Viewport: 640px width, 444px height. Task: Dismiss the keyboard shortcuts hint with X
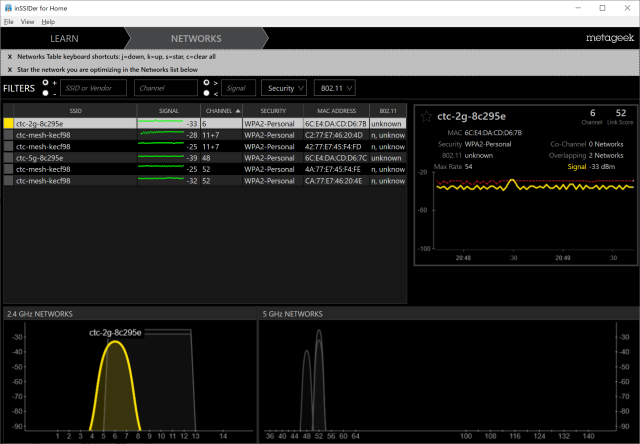[x=10, y=57]
